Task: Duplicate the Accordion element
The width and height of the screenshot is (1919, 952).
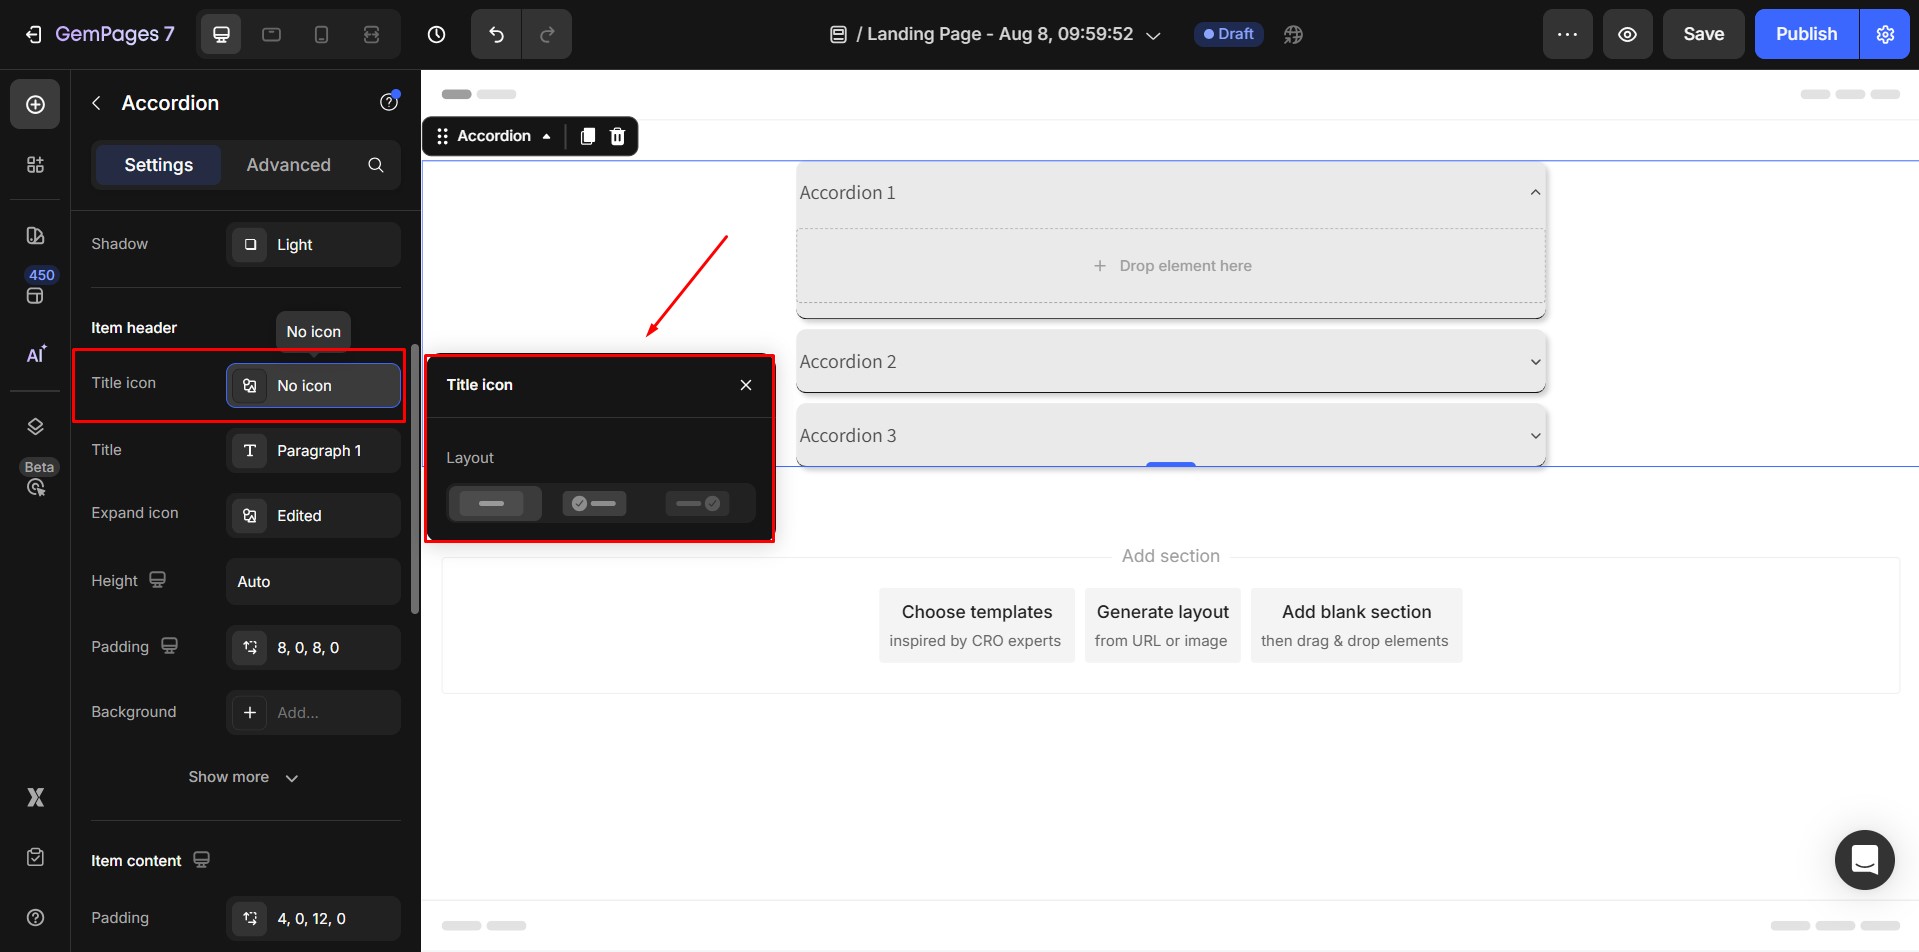Action: pos(588,136)
